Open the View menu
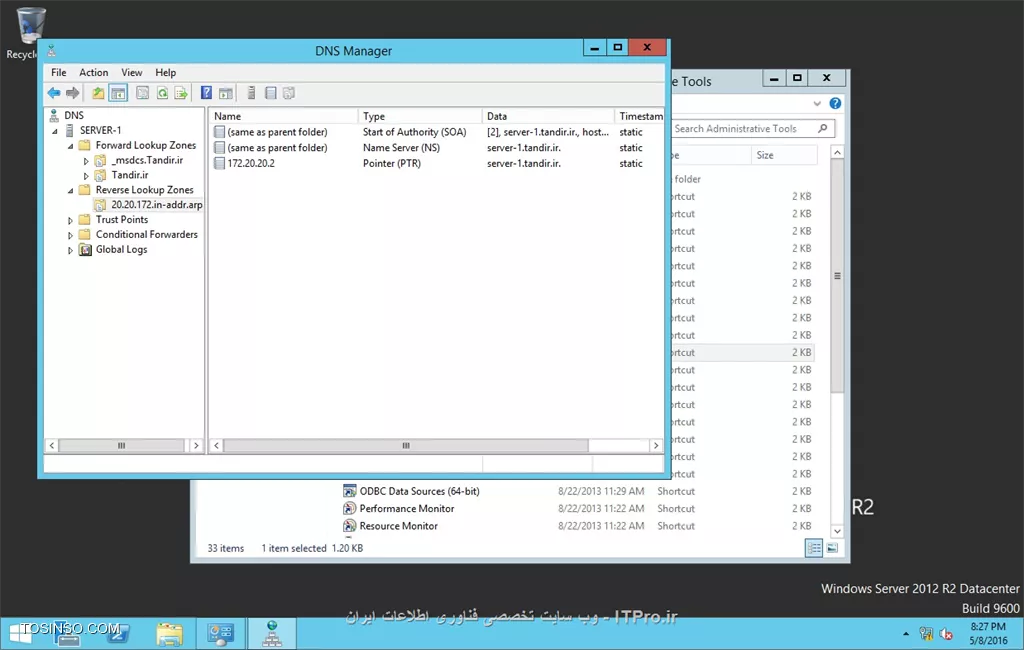The width and height of the screenshot is (1024, 650). [131, 73]
